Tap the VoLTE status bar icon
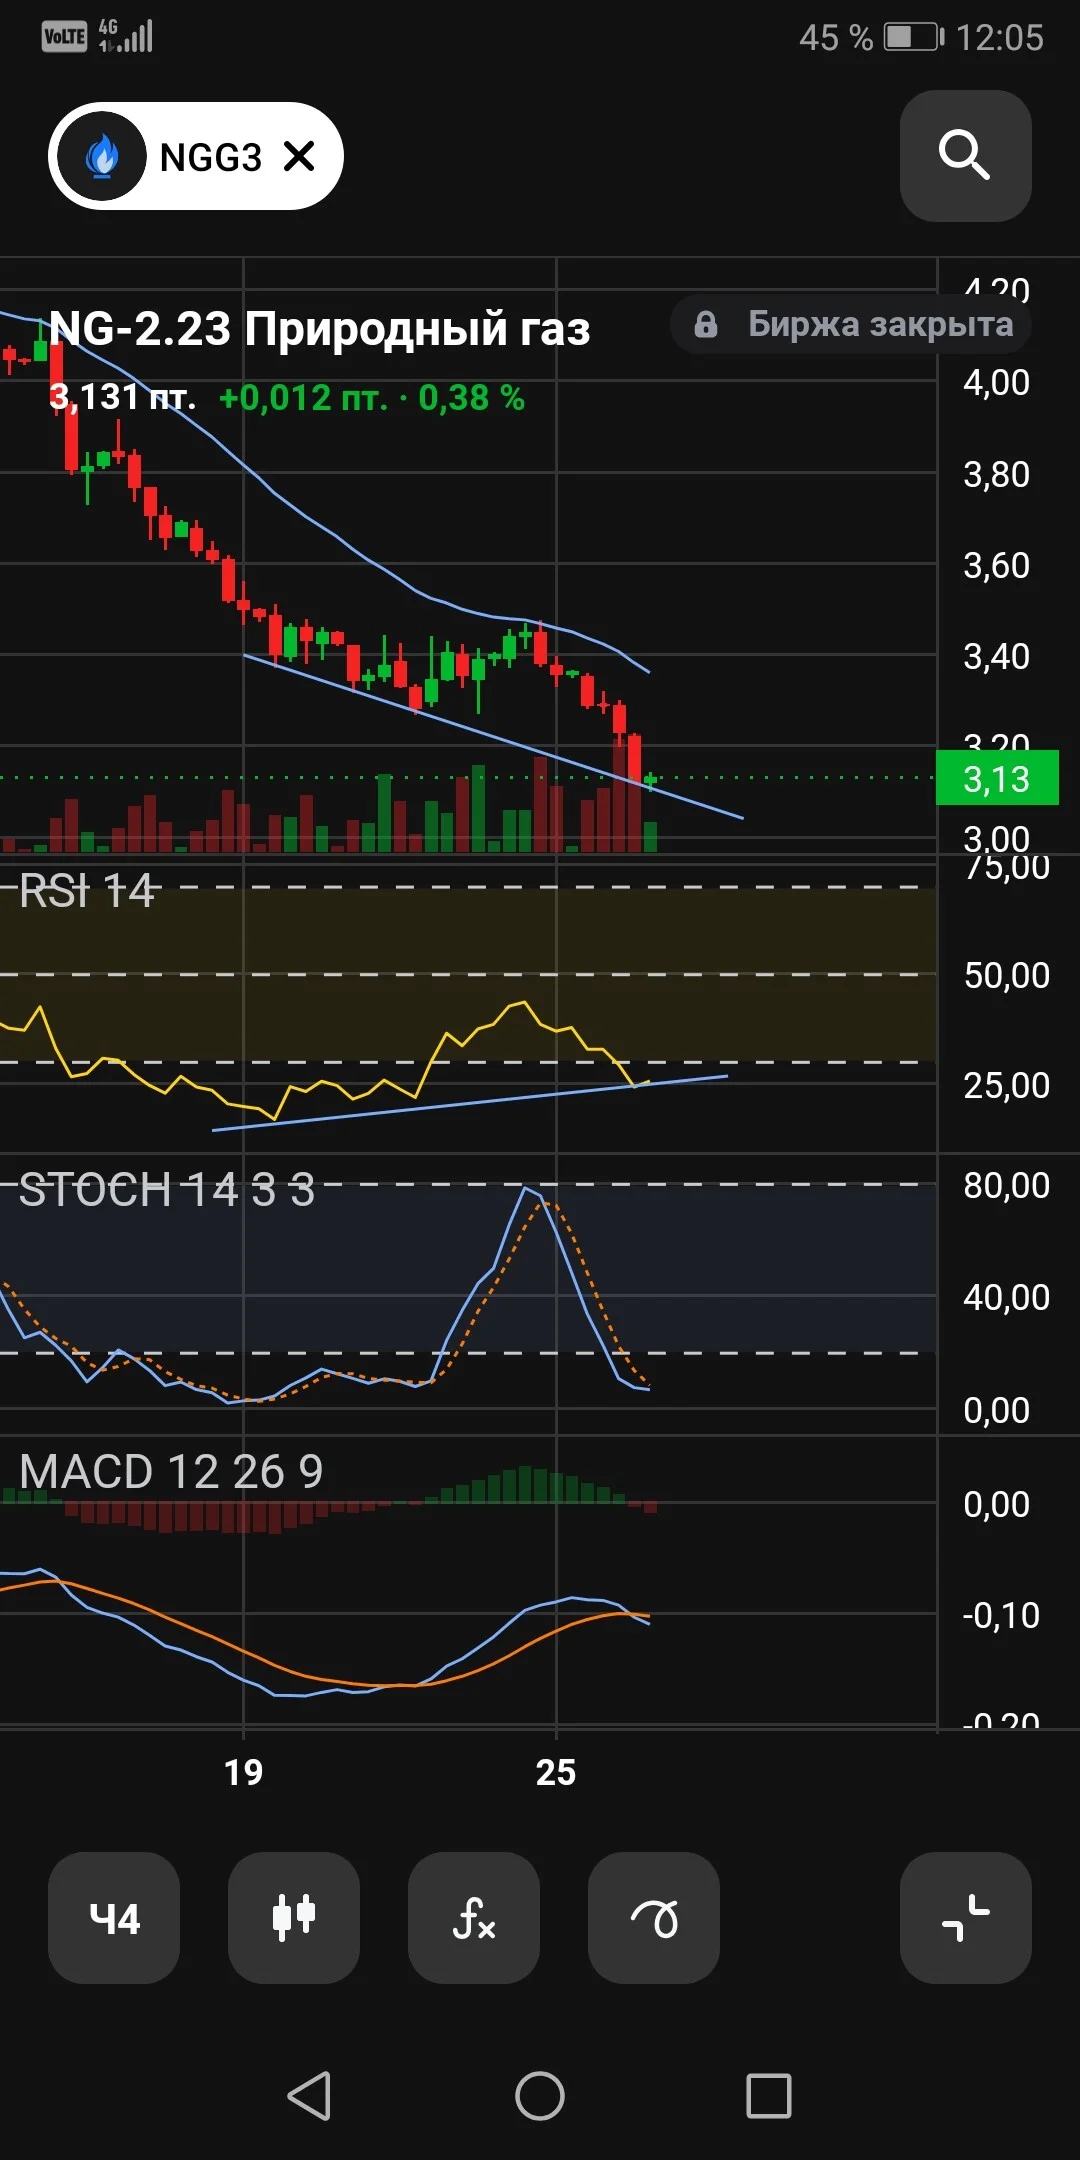The image size is (1080, 2160). pyautogui.click(x=65, y=37)
